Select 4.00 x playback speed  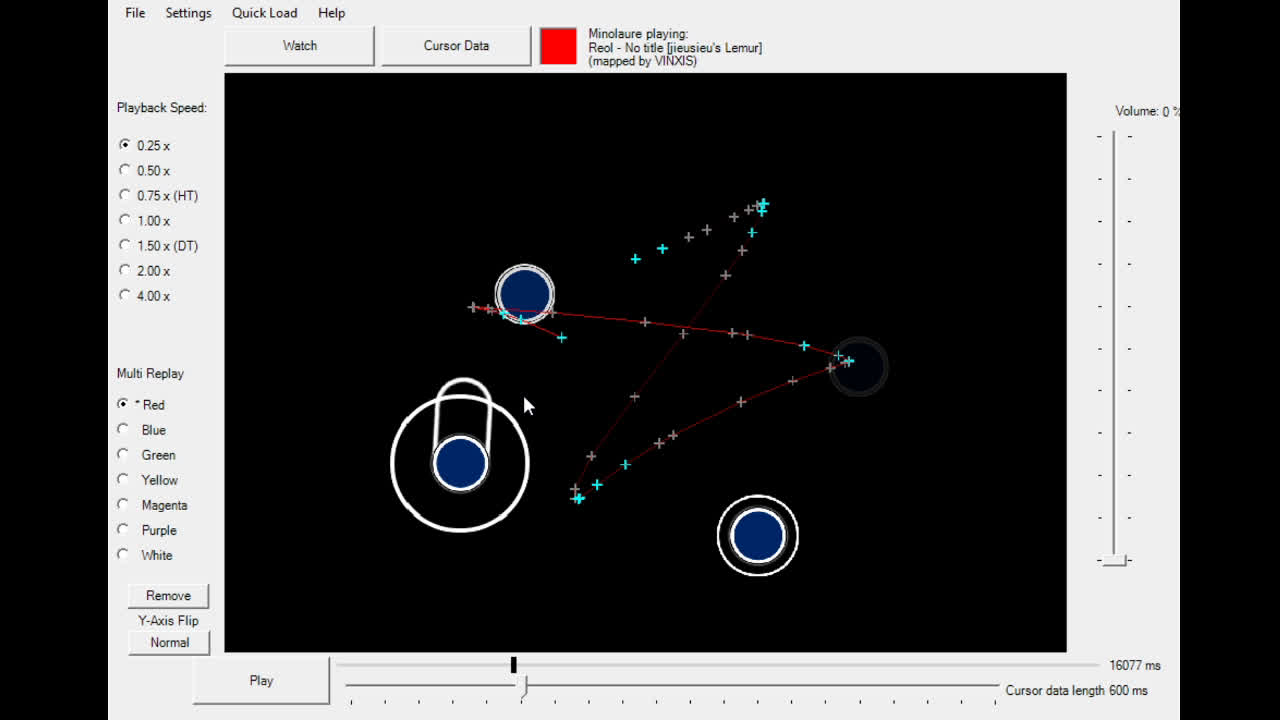pyautogui.click(x=125, y=296)
